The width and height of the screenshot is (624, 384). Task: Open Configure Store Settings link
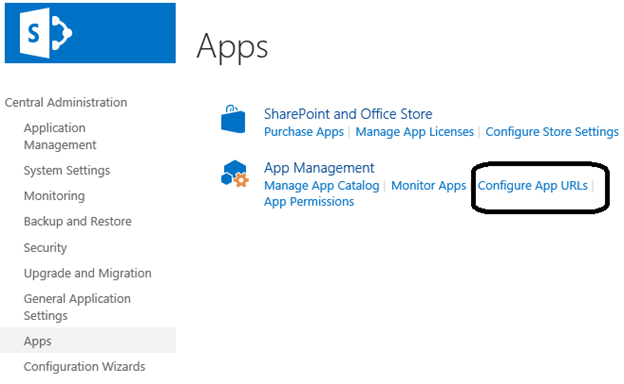[552, 132]
